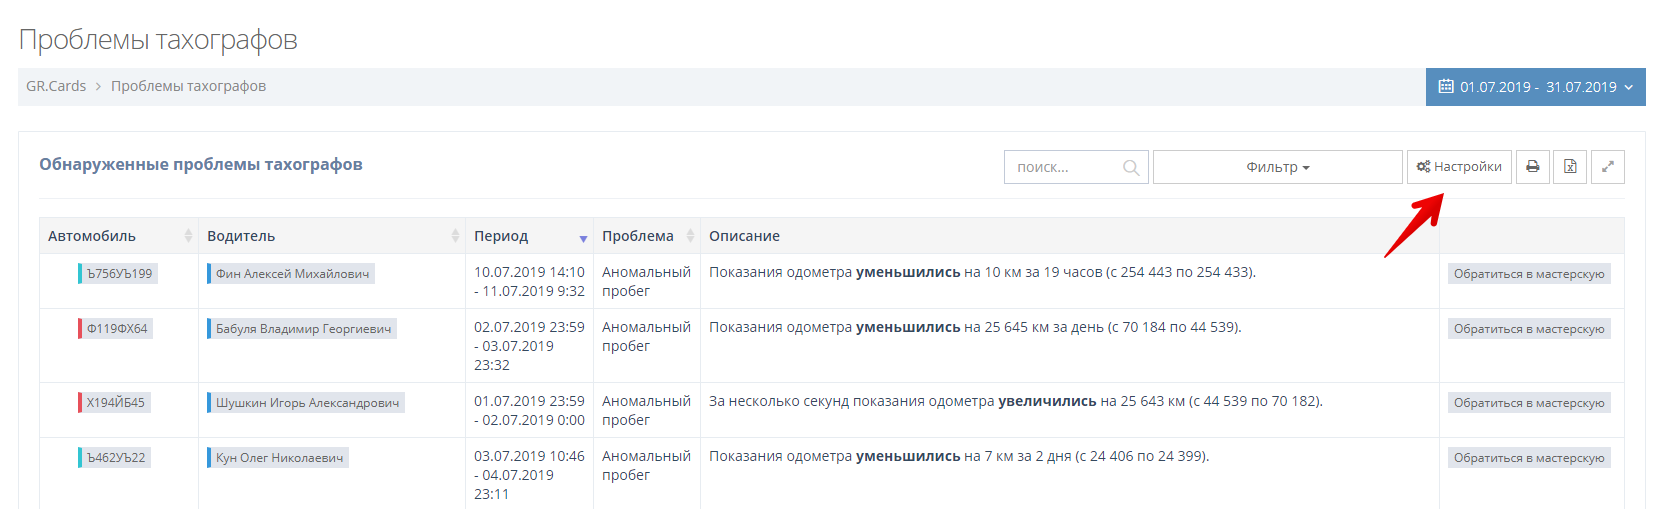Open driver Бабуля Владимир Георгиевич
Image resolution: width=1662 pixels, height=509 pixels.
[x=302, y=329]
